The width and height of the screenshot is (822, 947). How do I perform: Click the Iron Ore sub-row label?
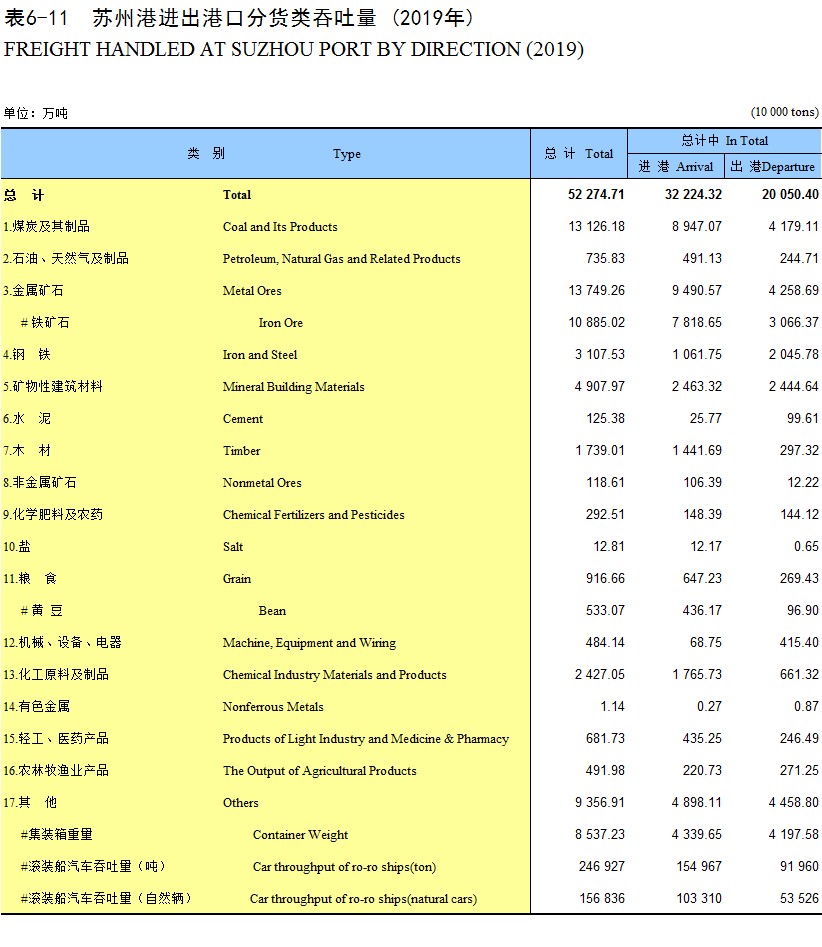click(x=280, y=323)
